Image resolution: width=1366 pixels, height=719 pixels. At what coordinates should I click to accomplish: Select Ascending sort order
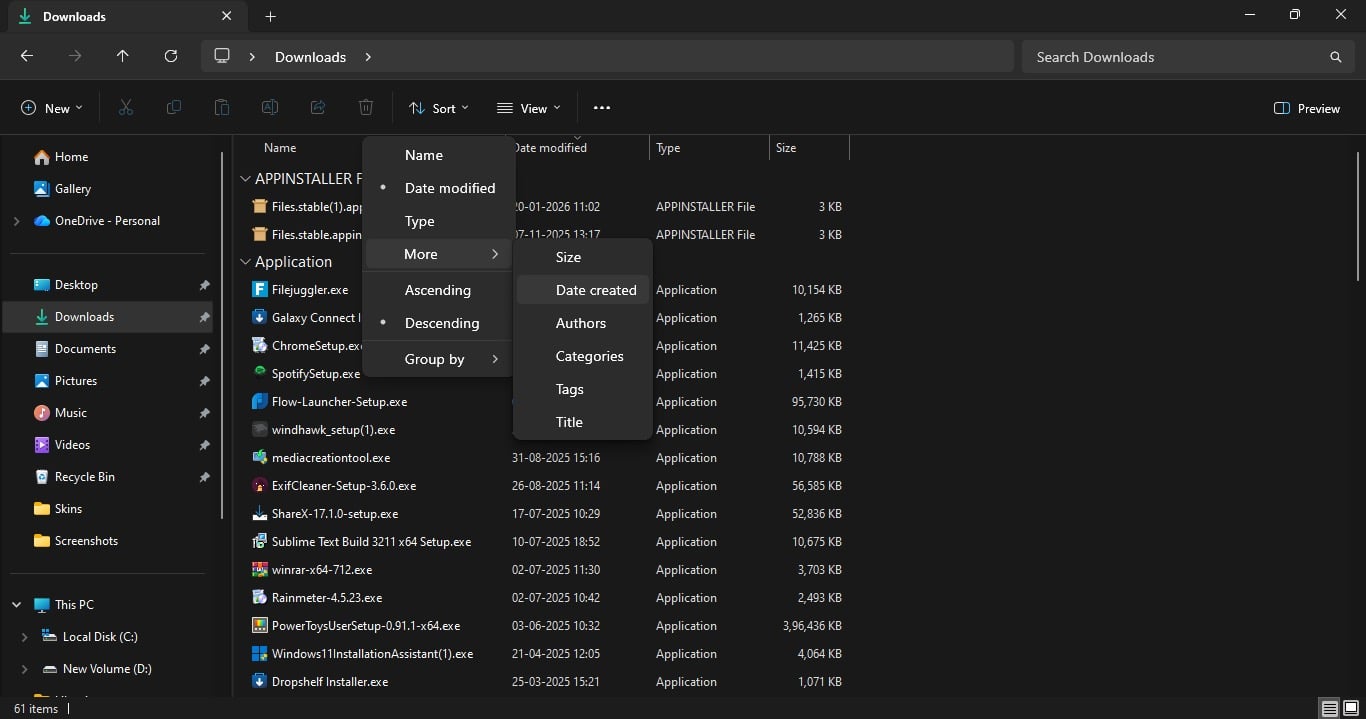[x=439, y=290]
